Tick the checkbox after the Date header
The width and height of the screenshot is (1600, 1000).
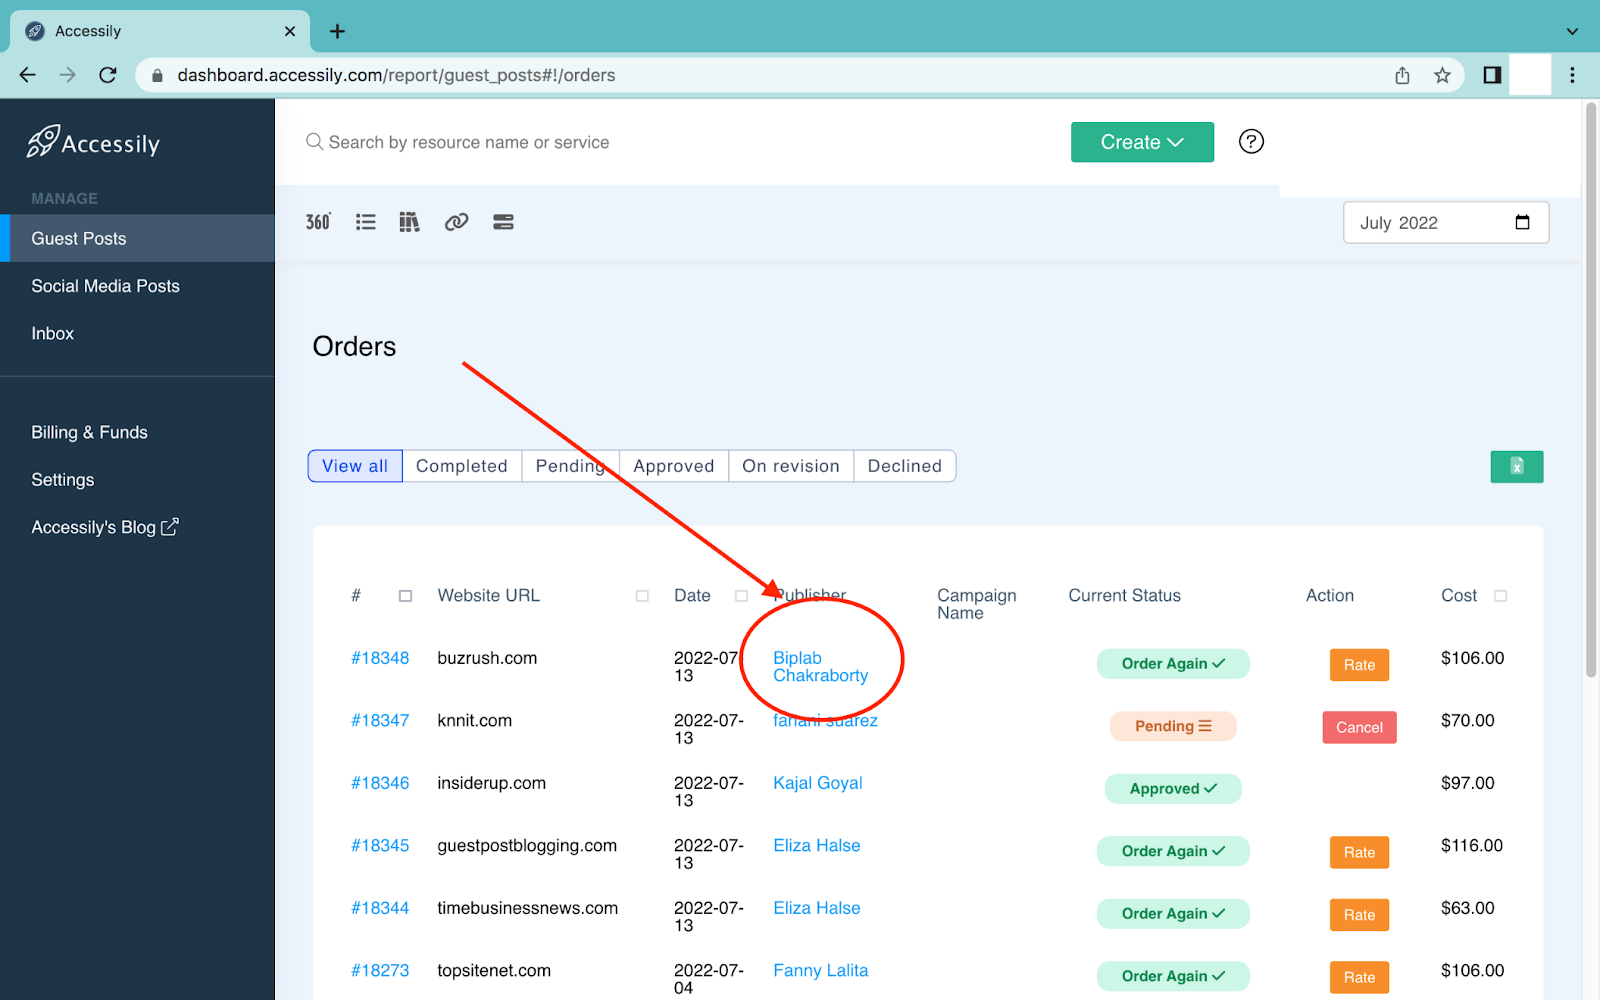coord(741,596)
